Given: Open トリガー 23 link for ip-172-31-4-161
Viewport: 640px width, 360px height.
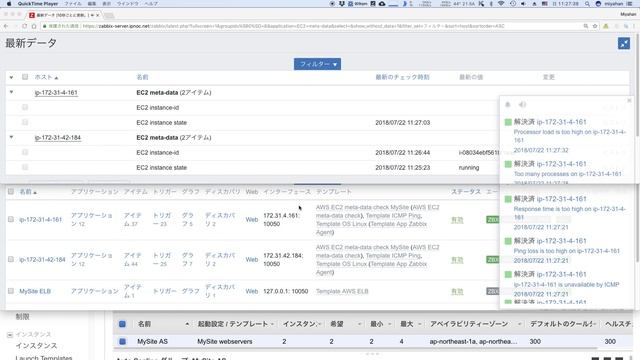Looking at the screenshot, I should pos(161,219).
